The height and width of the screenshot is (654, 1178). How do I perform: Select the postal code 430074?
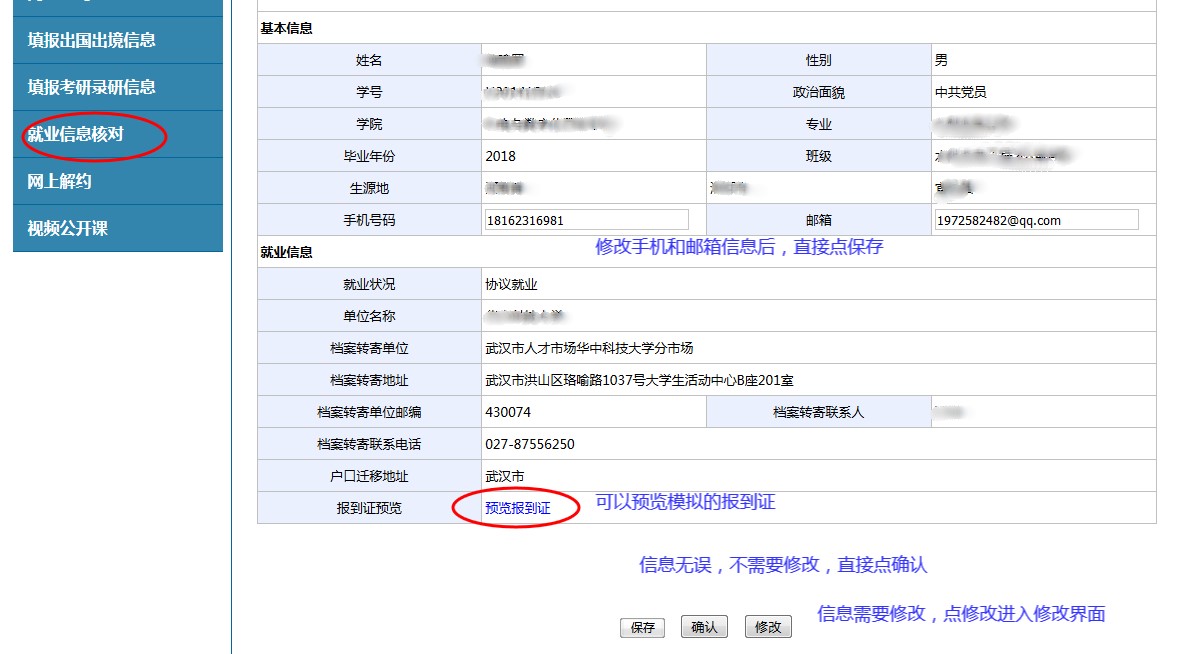tap(508, 412)
